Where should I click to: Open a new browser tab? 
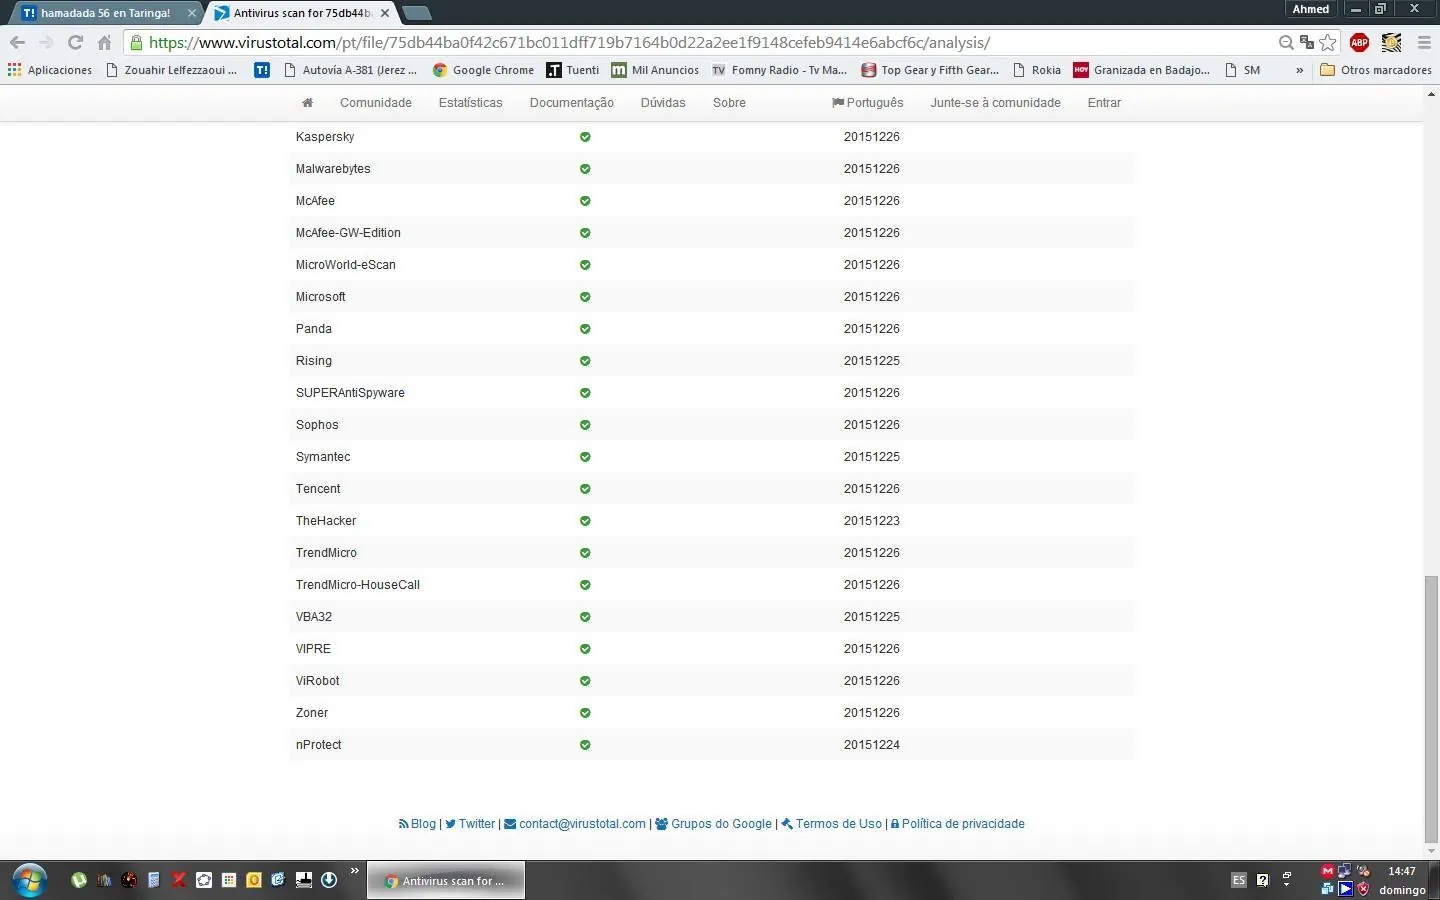pos(416,13)
